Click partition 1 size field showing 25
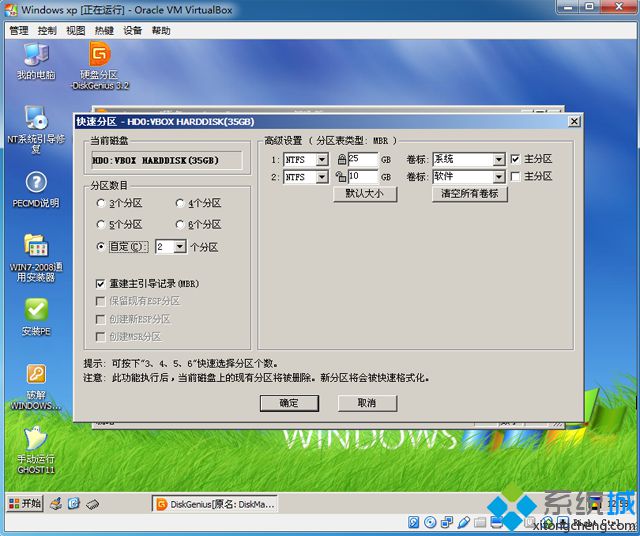Image resolution: width=640 pixels, height=536 pixels. pyautogui.click(x=363, y=159)
